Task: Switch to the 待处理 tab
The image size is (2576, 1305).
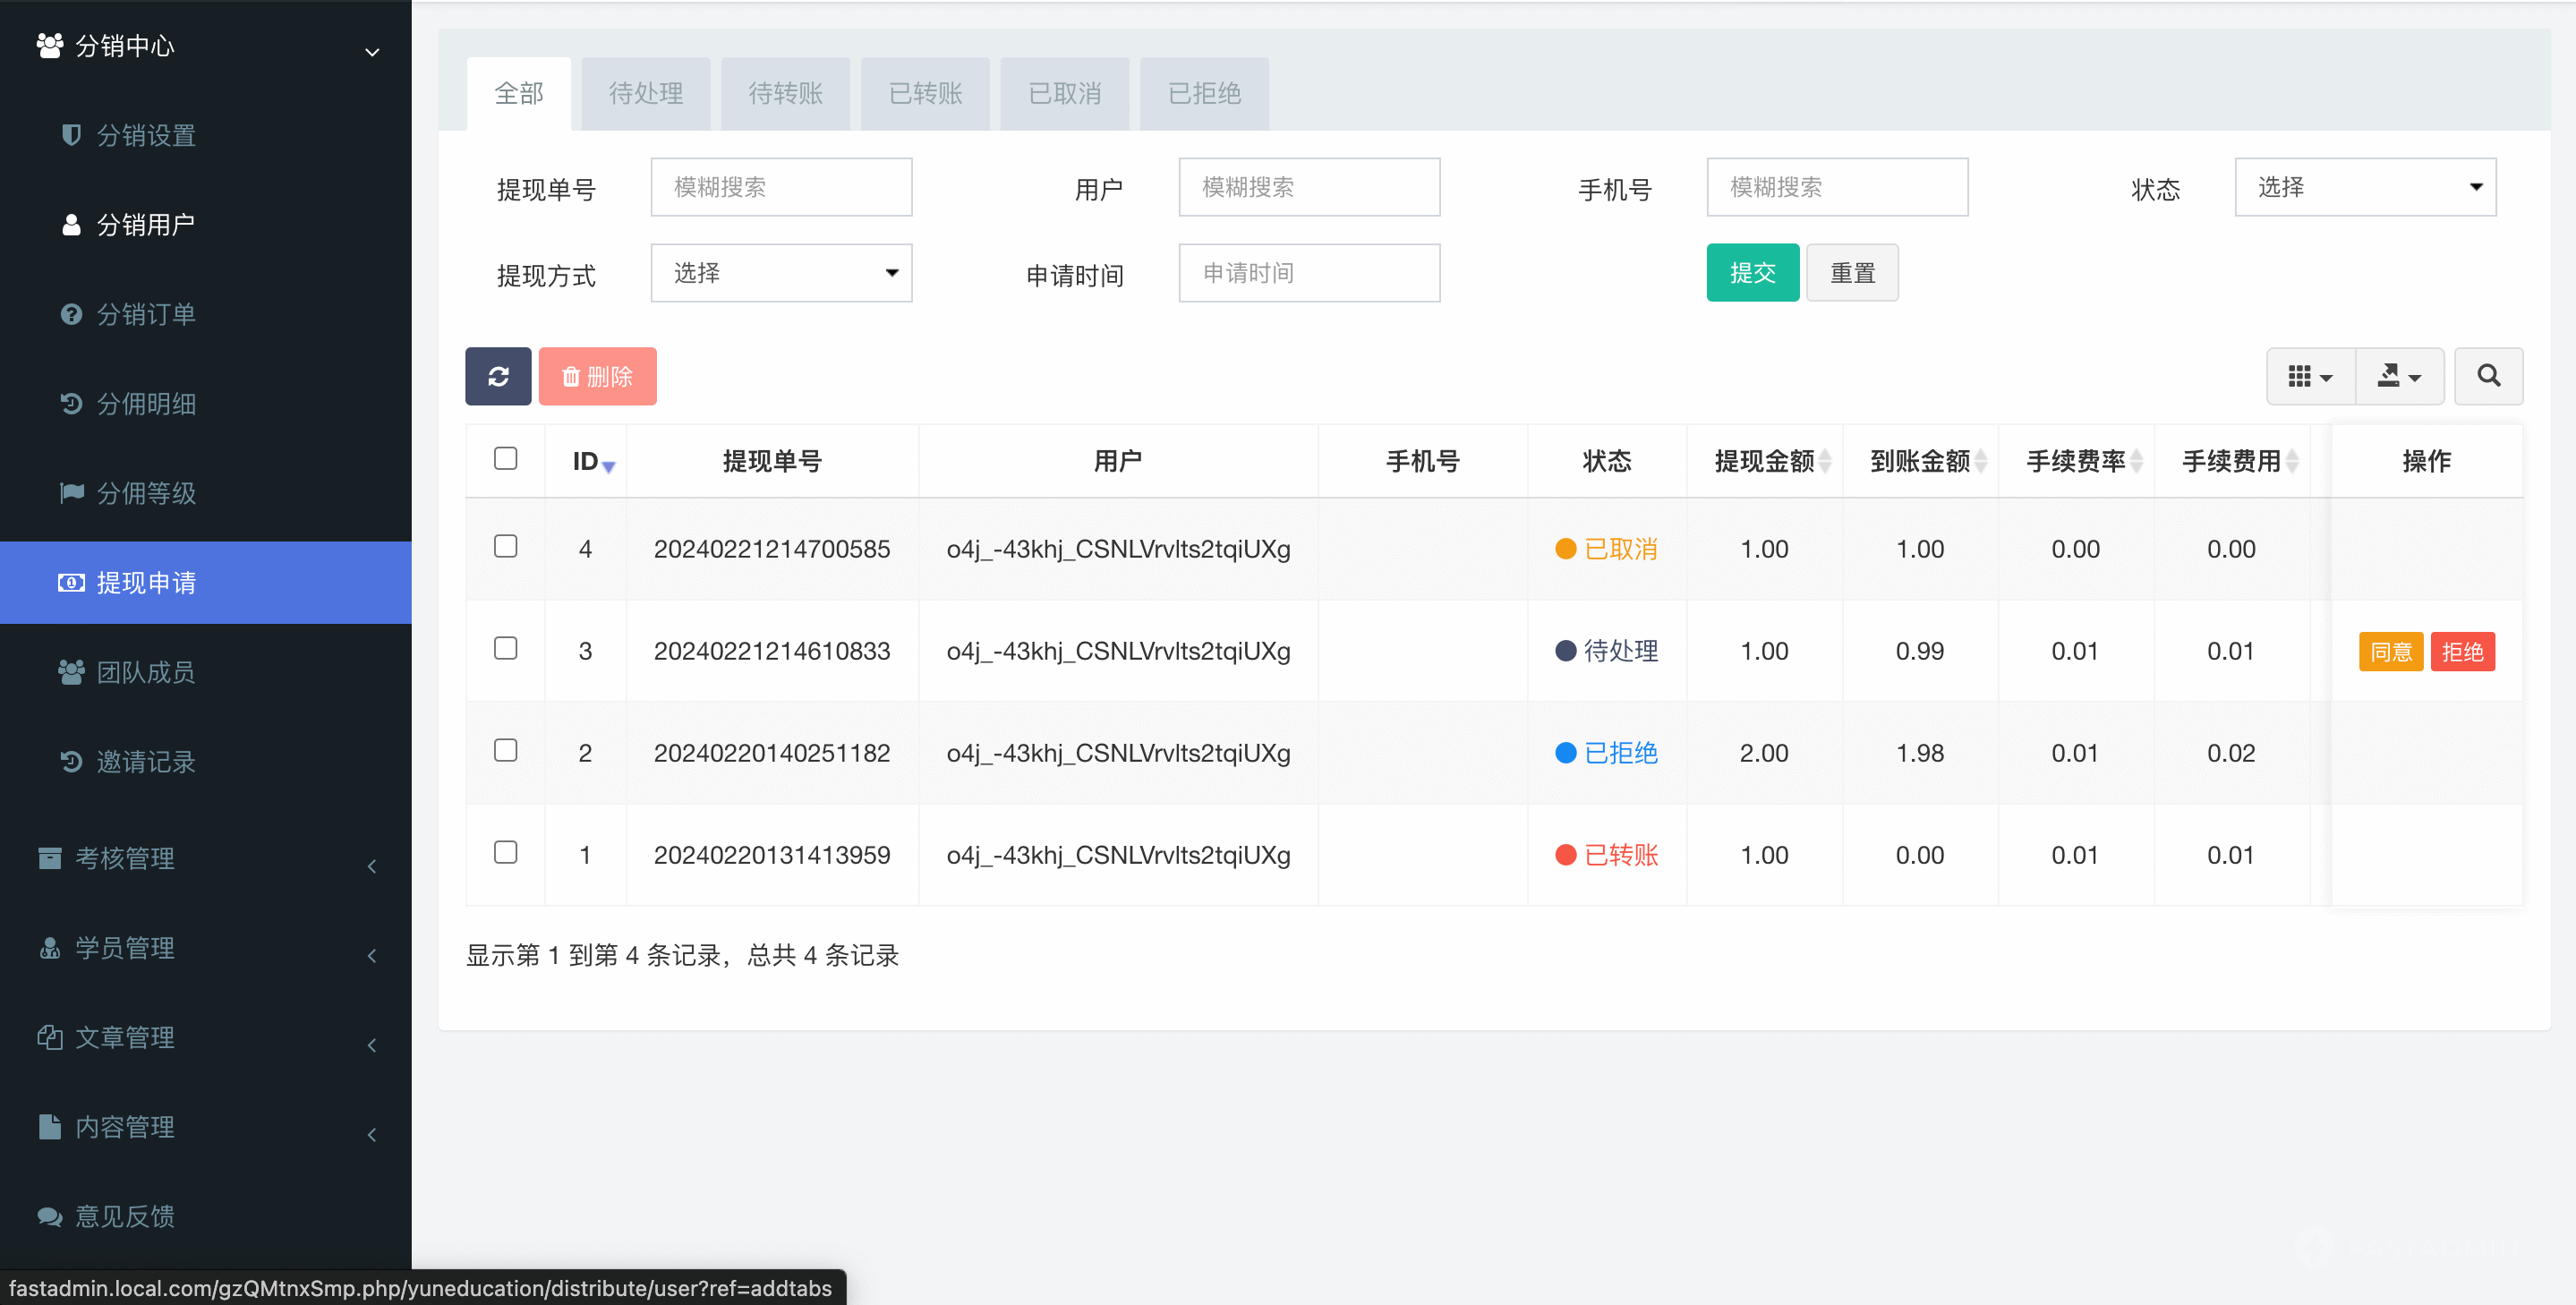Action: (646, 94)
